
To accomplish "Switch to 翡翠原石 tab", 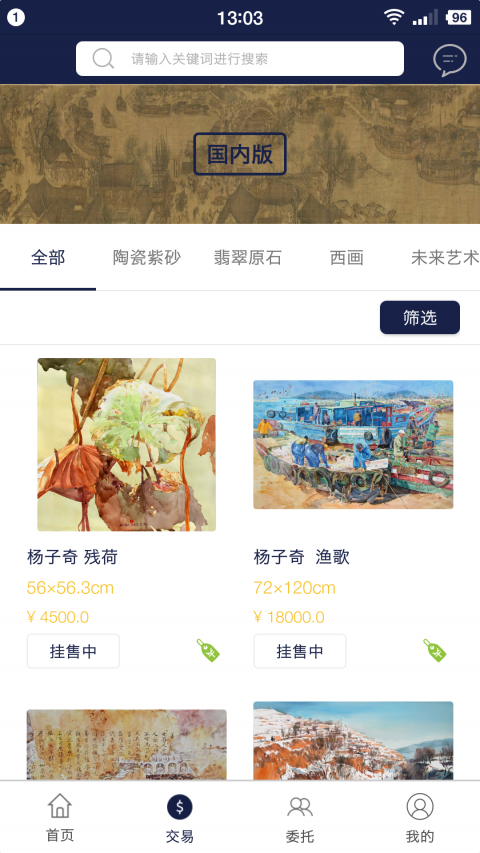I will point(248,258).
